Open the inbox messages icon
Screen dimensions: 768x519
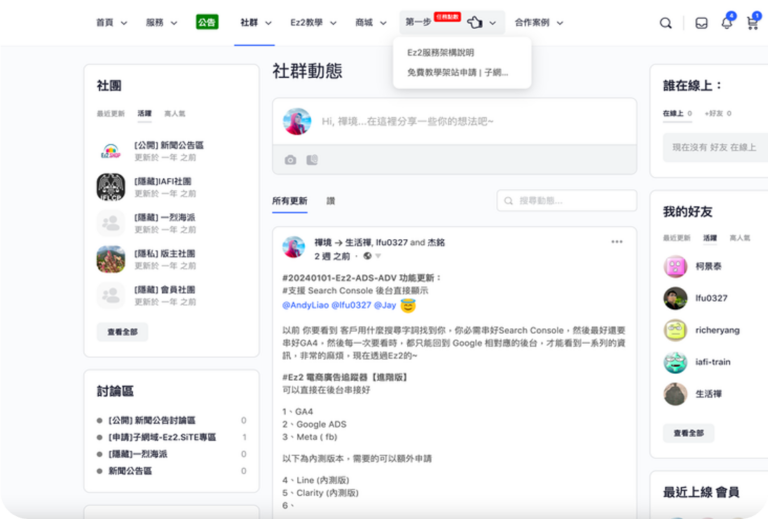coord(701,23)
